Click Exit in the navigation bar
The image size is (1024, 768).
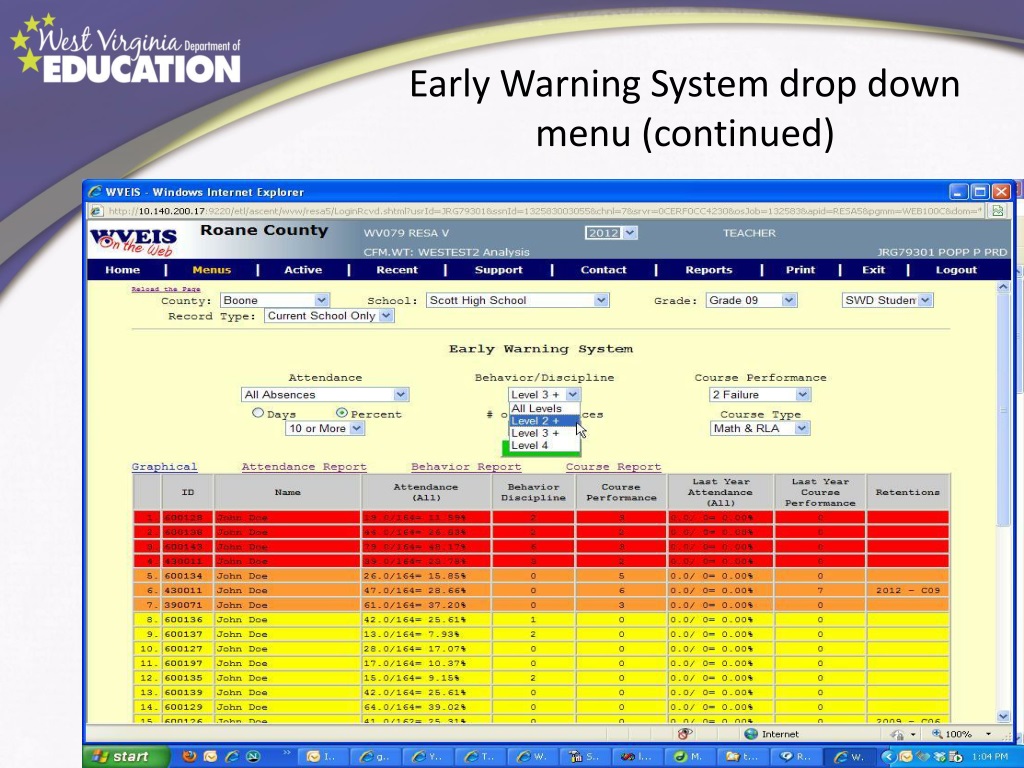873,270
